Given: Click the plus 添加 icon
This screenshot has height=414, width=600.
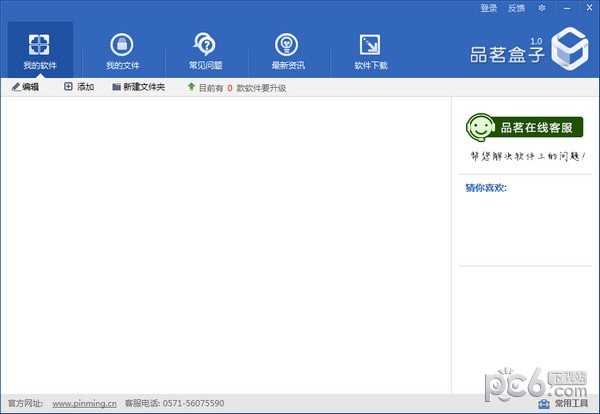Looking at the screenshot, I should click(68, 86).
